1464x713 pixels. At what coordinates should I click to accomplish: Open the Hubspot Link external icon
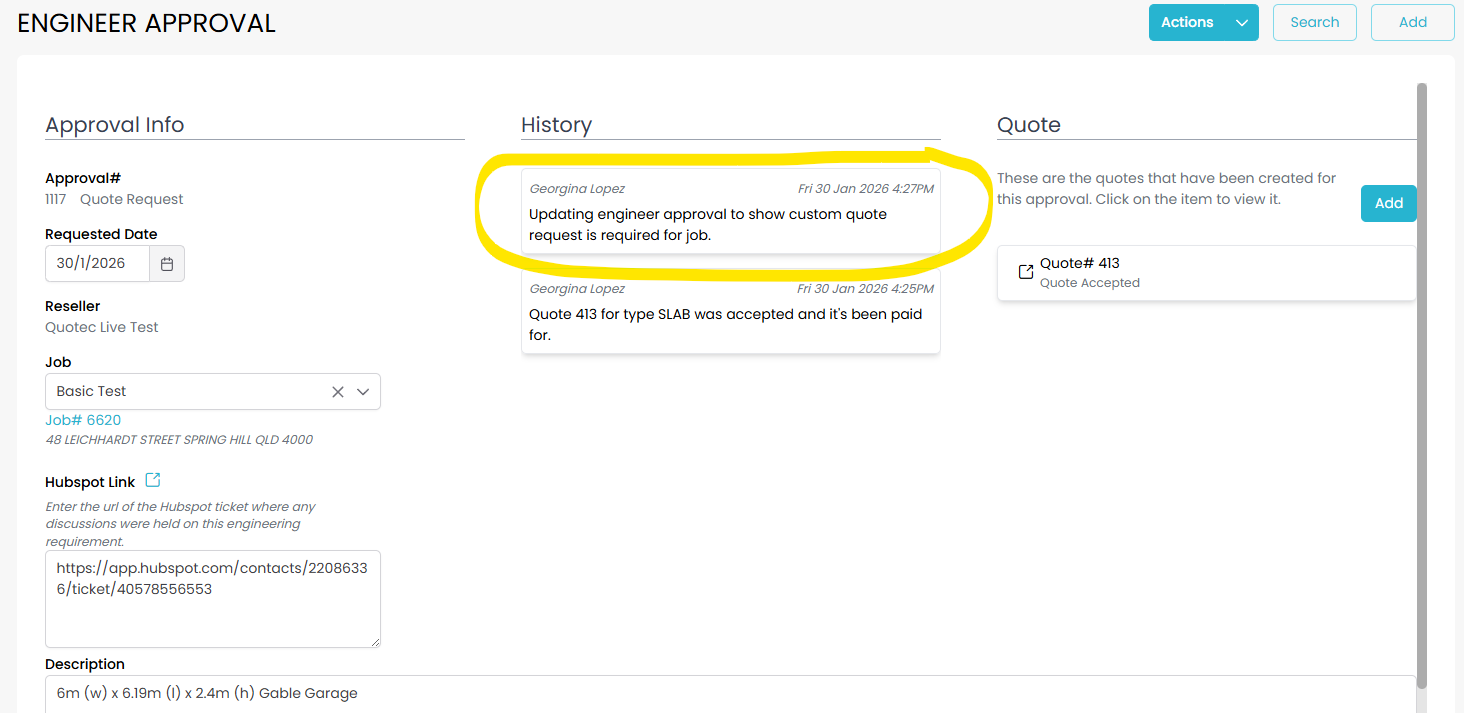(153, 481)
